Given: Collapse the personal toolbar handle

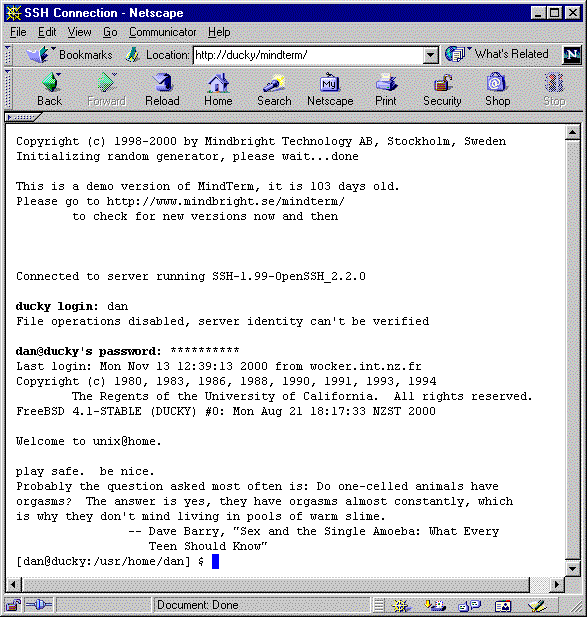Looking at the screenshot, I should (x=22, y=117).
